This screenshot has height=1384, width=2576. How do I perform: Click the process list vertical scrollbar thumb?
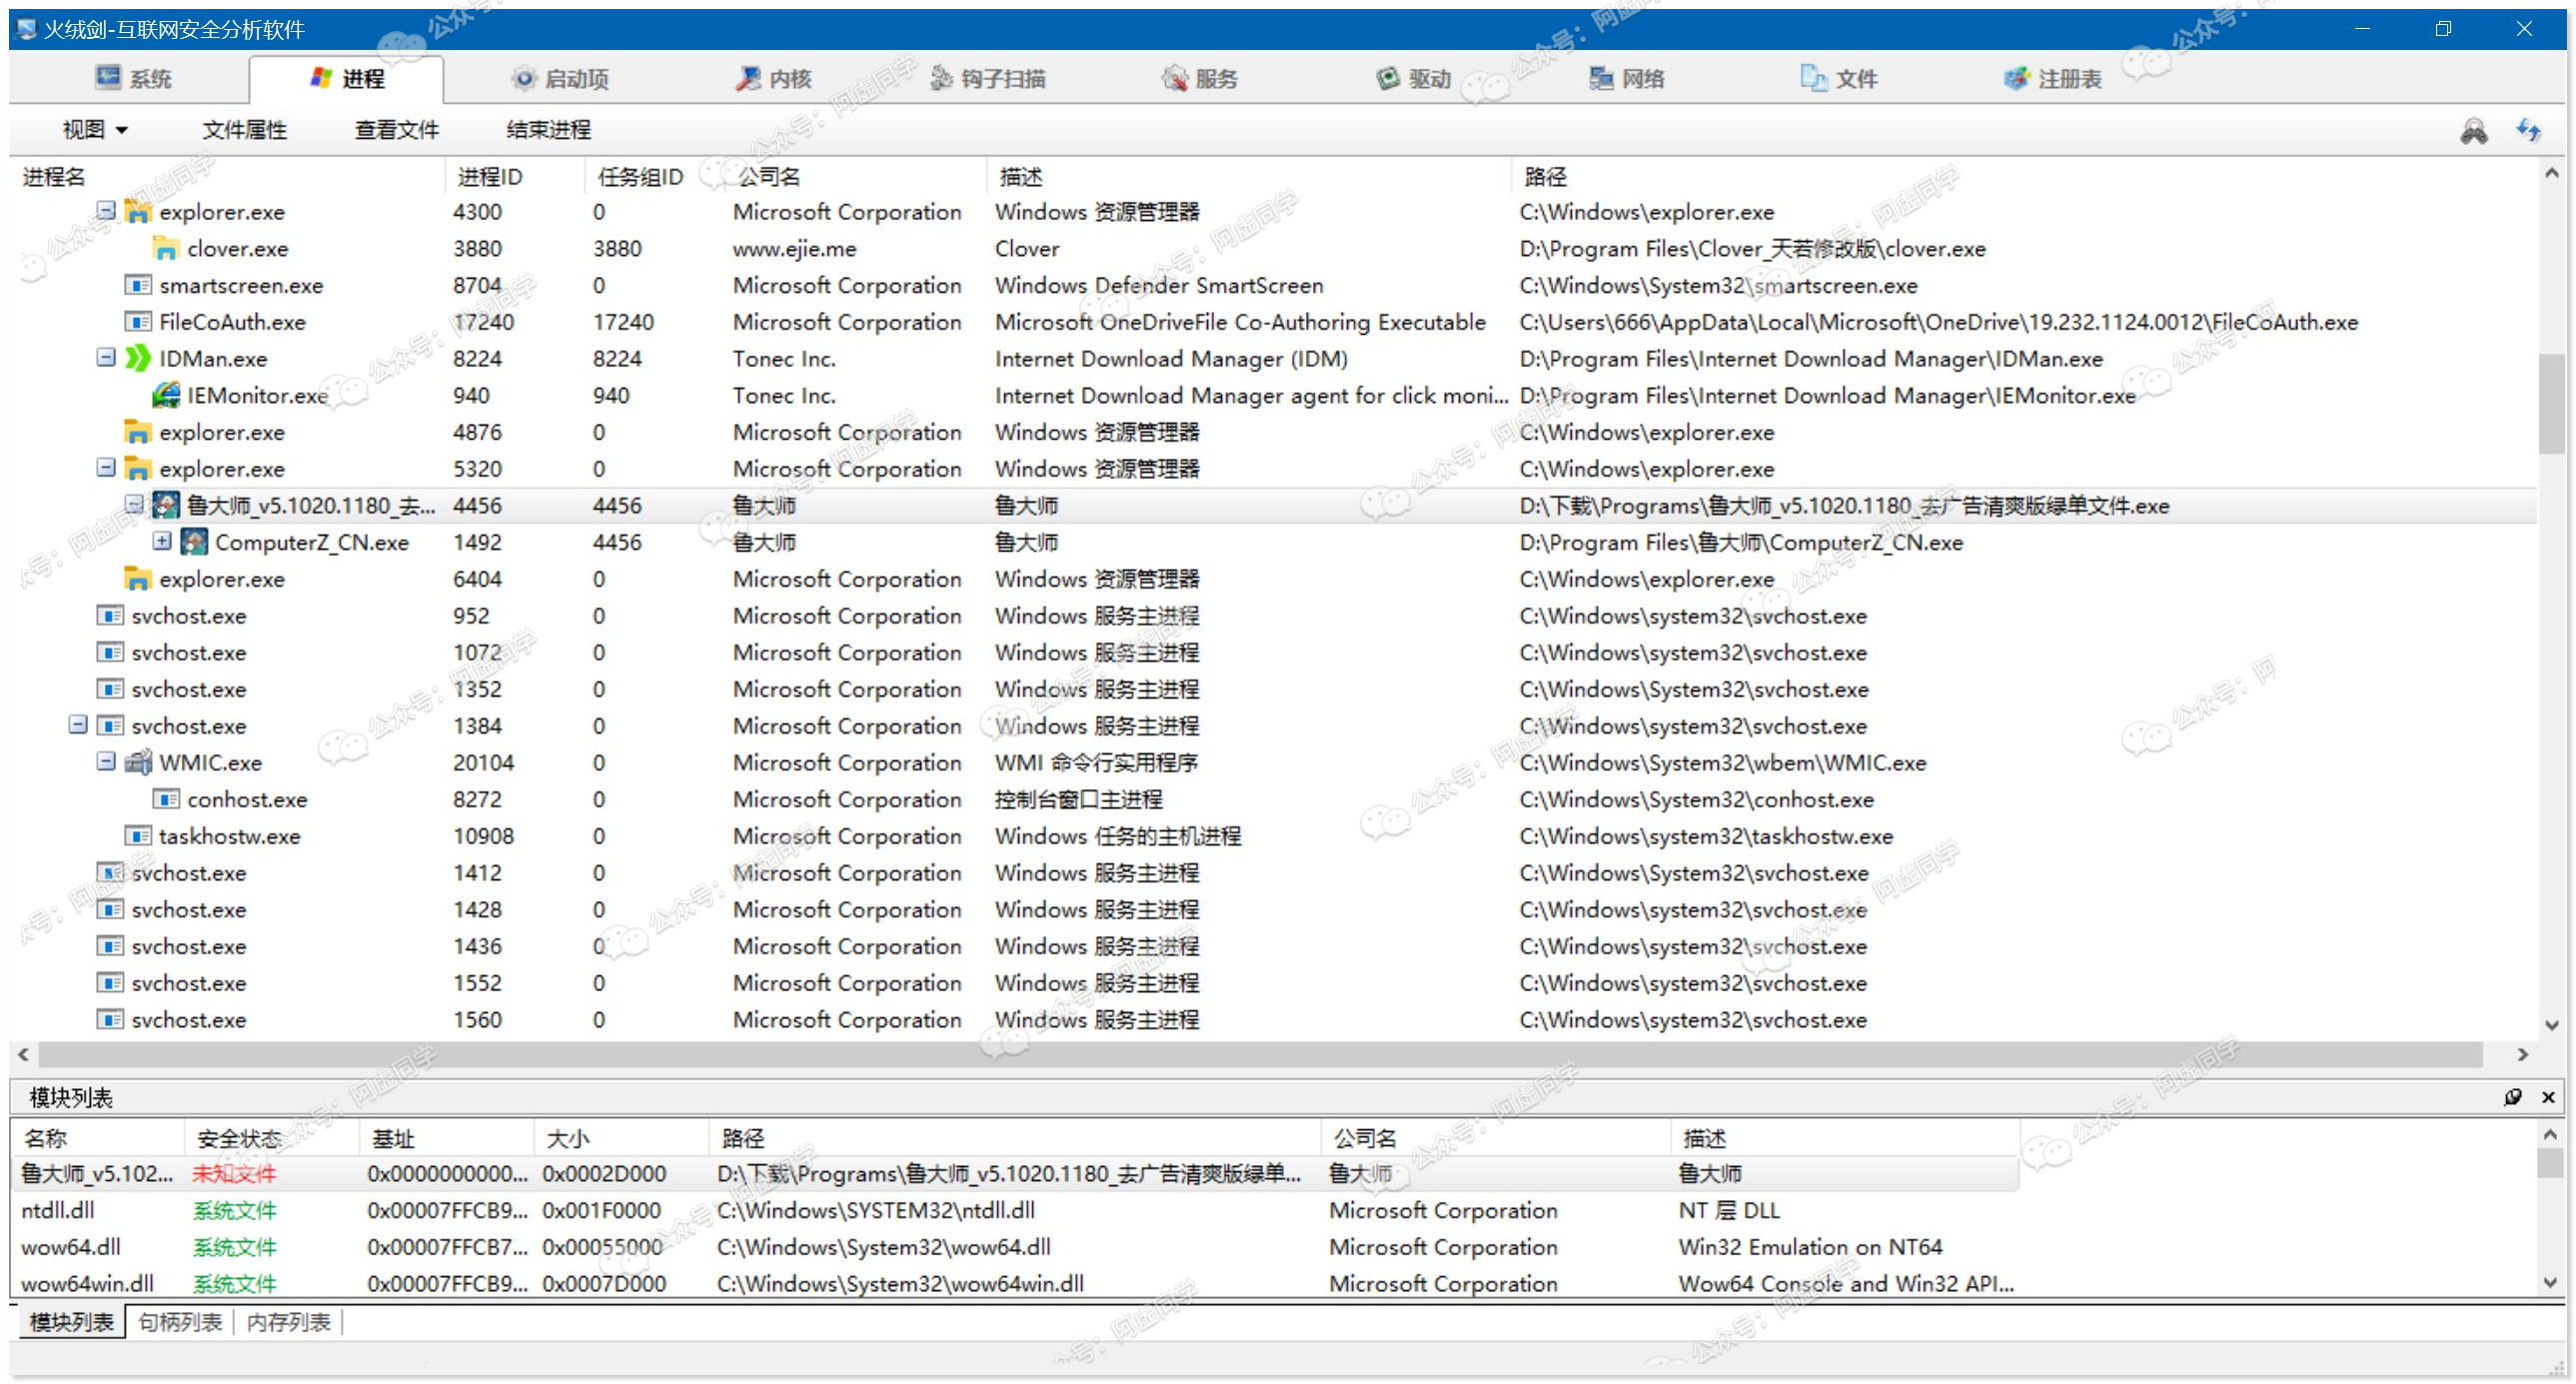2551,402
